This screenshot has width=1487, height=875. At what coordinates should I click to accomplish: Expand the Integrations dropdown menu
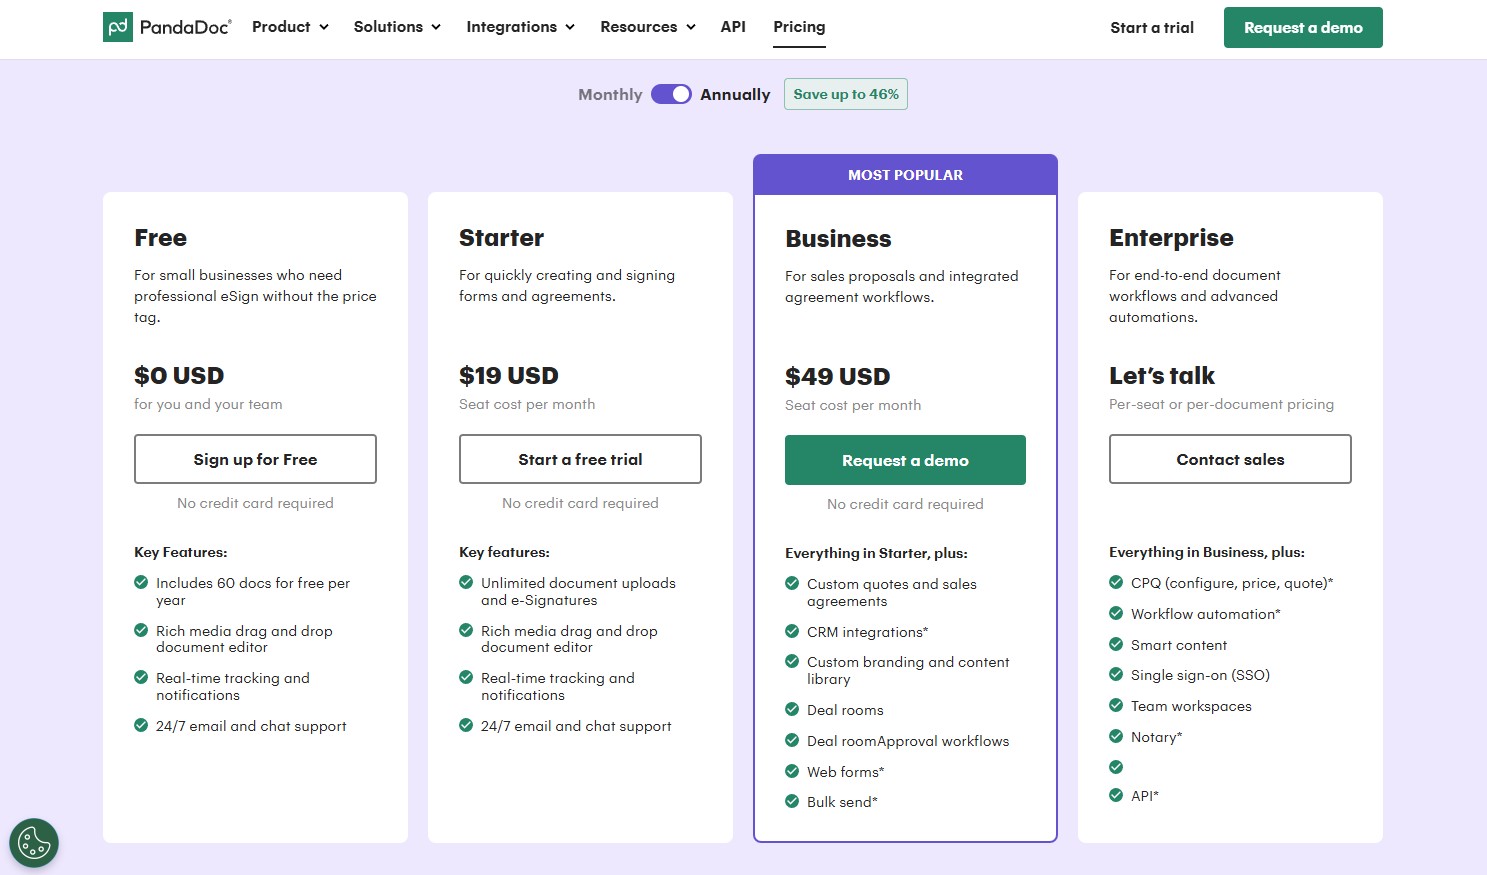[520, 27]
